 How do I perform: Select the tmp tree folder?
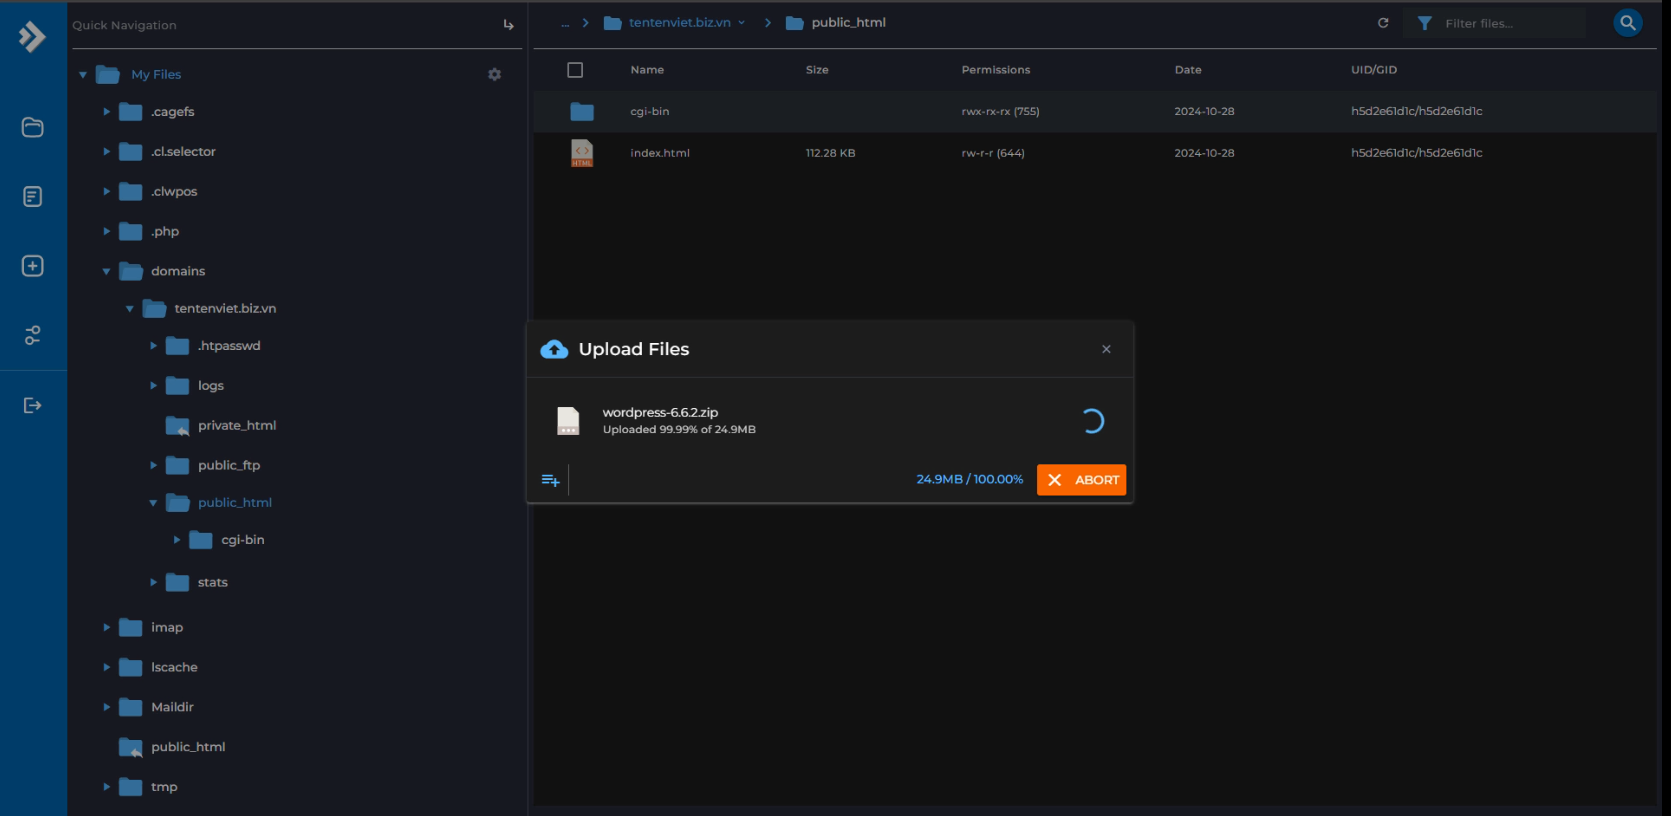click(x=164, y=787)
